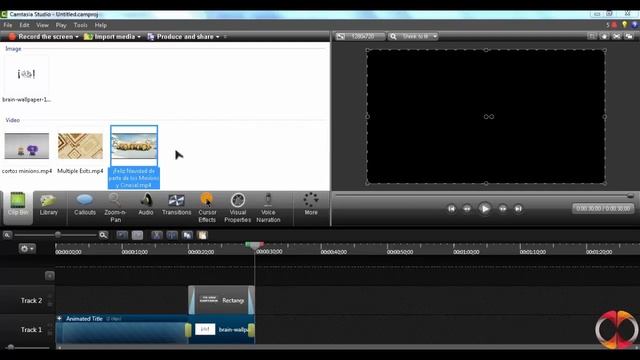The height and width of the screenshot is (360, 640).
Task: Click the playback time counter display
Action: 603,209
